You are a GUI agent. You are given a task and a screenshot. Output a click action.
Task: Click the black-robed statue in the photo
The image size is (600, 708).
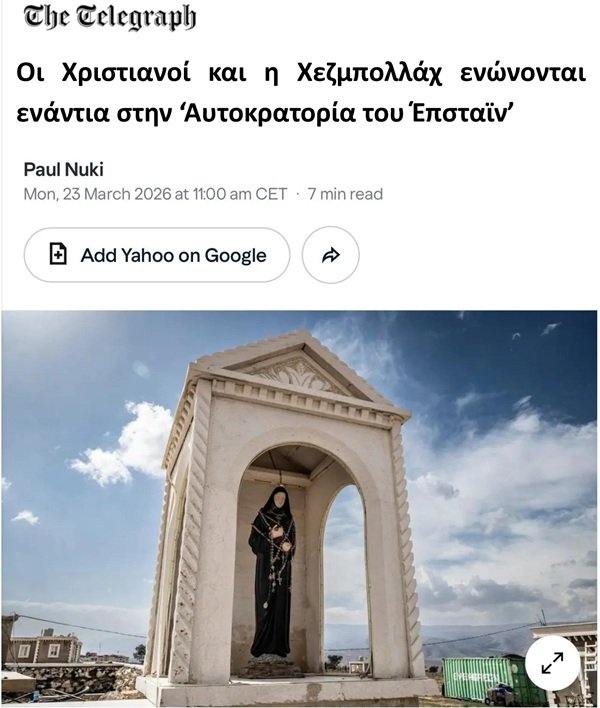[273, 571]
